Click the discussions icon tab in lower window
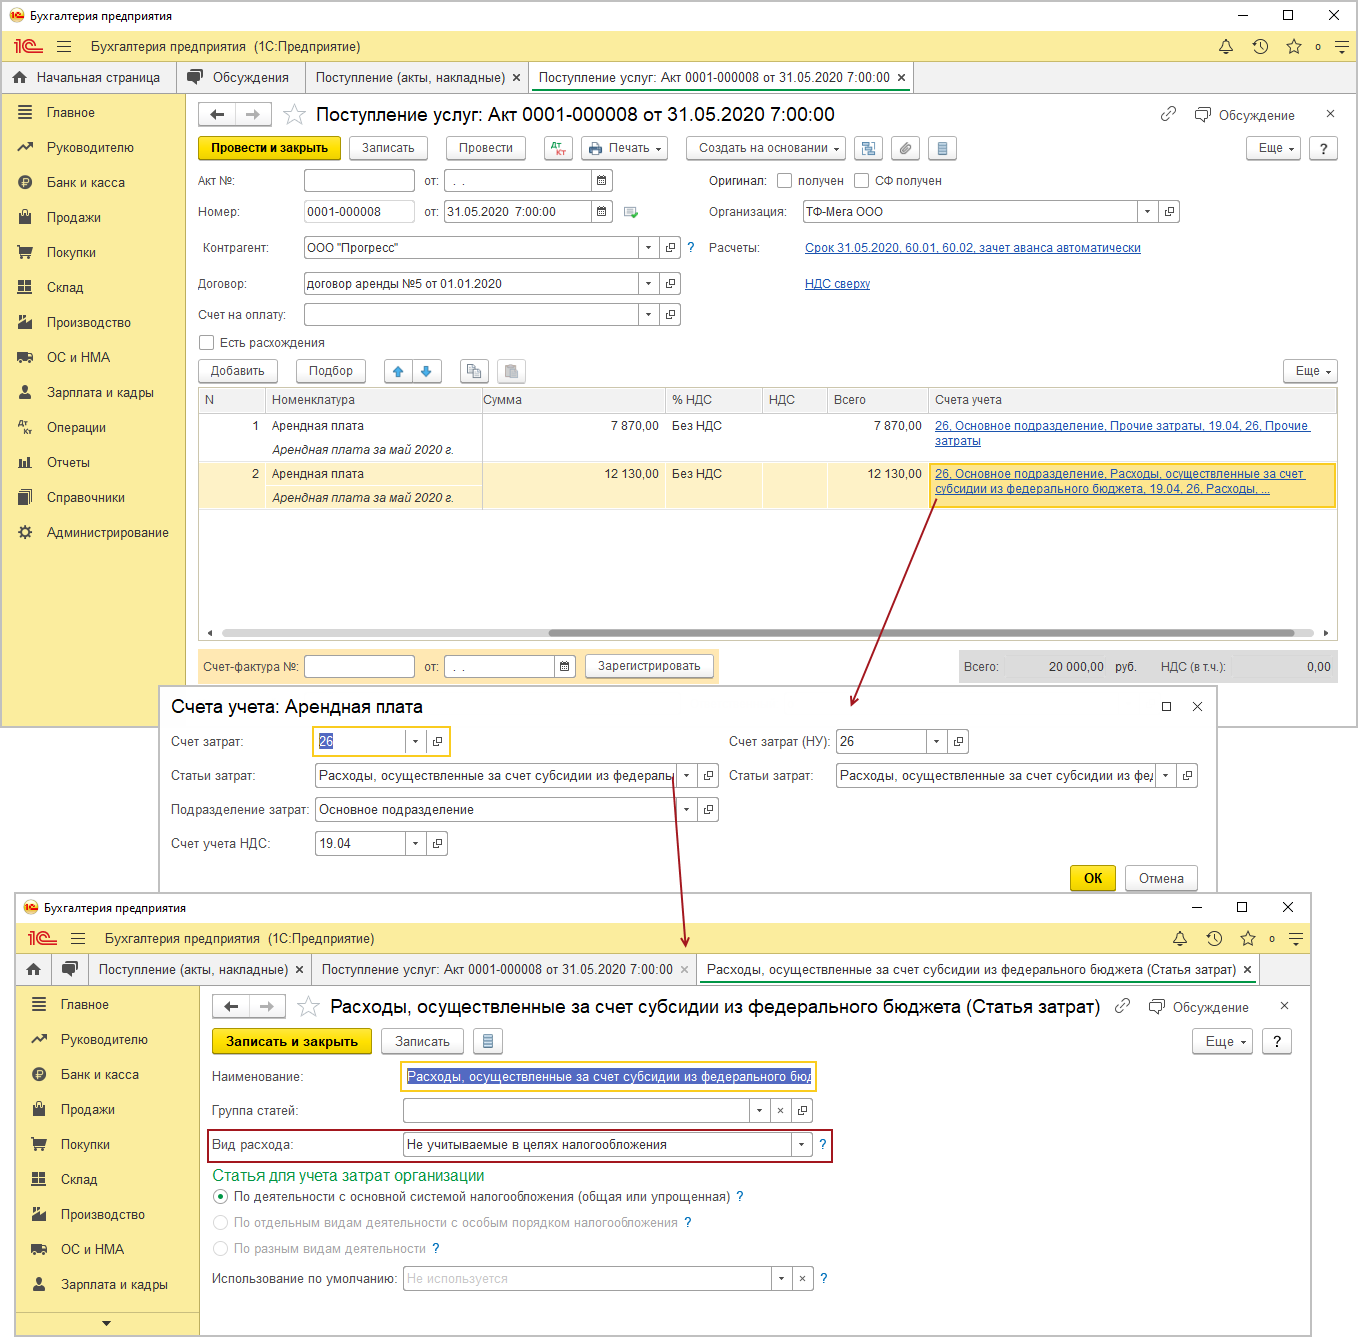1358x1343 pixels. click(69, 969)
